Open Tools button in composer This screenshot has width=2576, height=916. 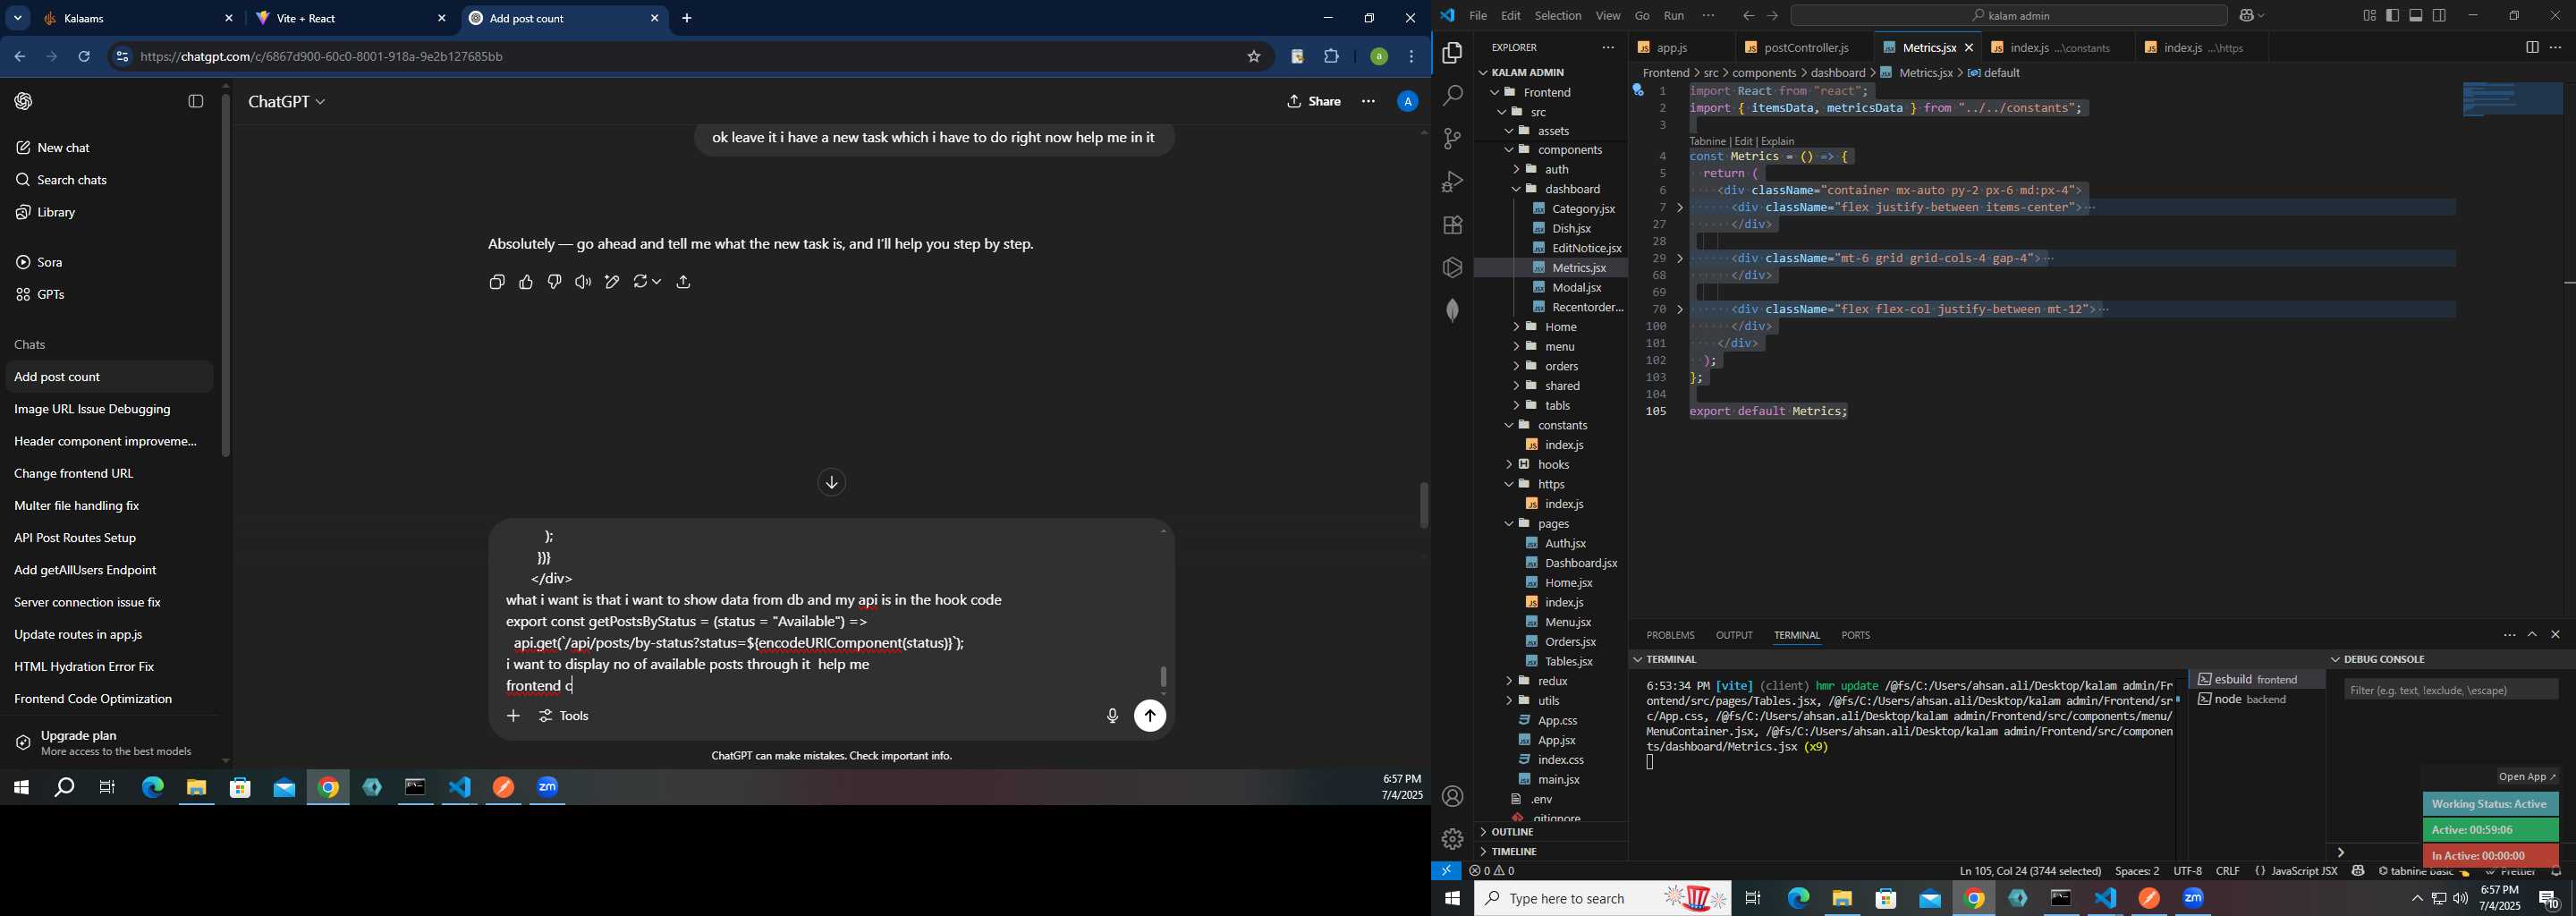click(565, 716)
